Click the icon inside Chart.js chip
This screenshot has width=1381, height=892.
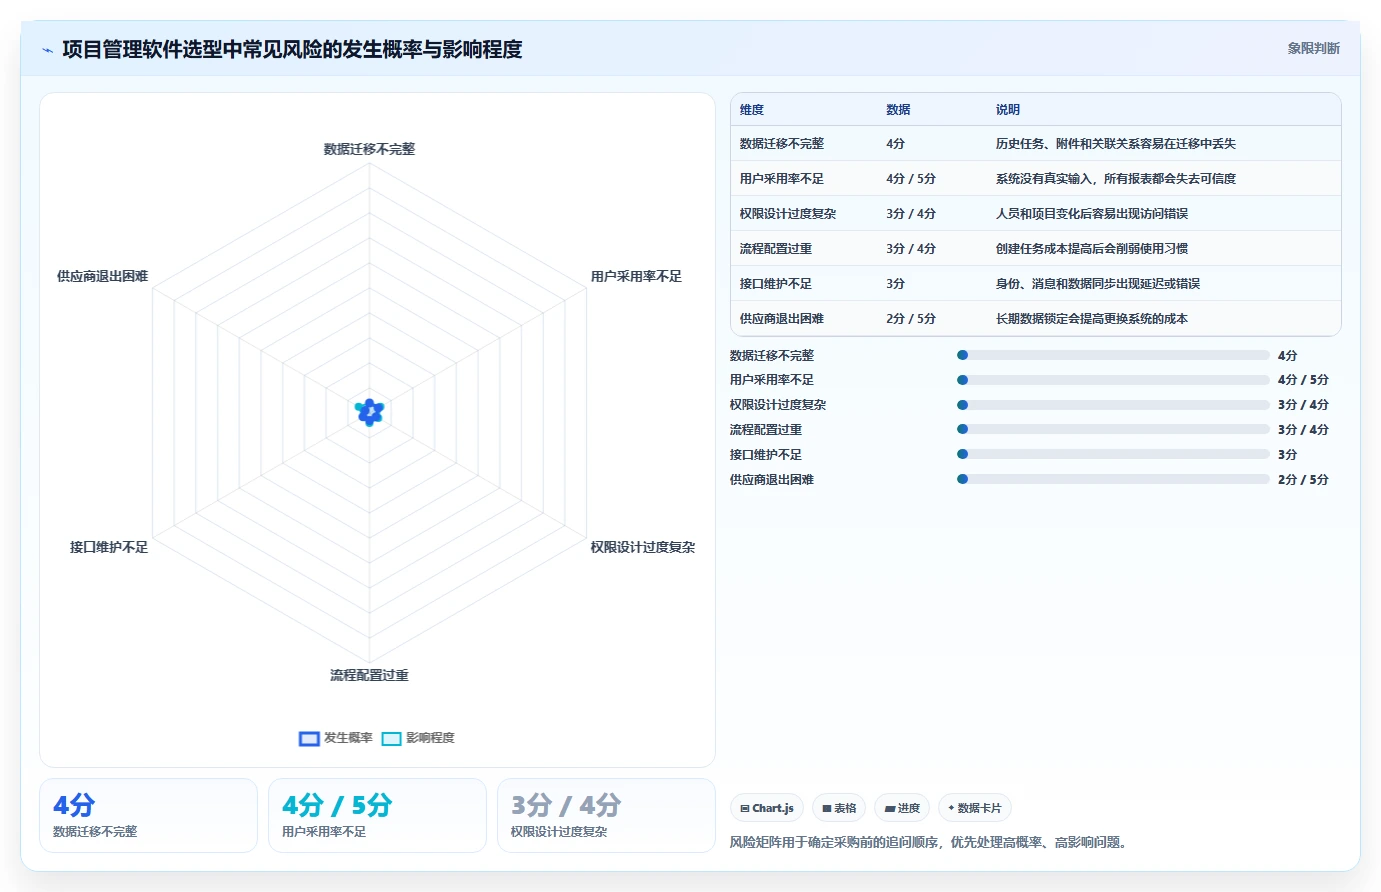[x=745, y=808]
